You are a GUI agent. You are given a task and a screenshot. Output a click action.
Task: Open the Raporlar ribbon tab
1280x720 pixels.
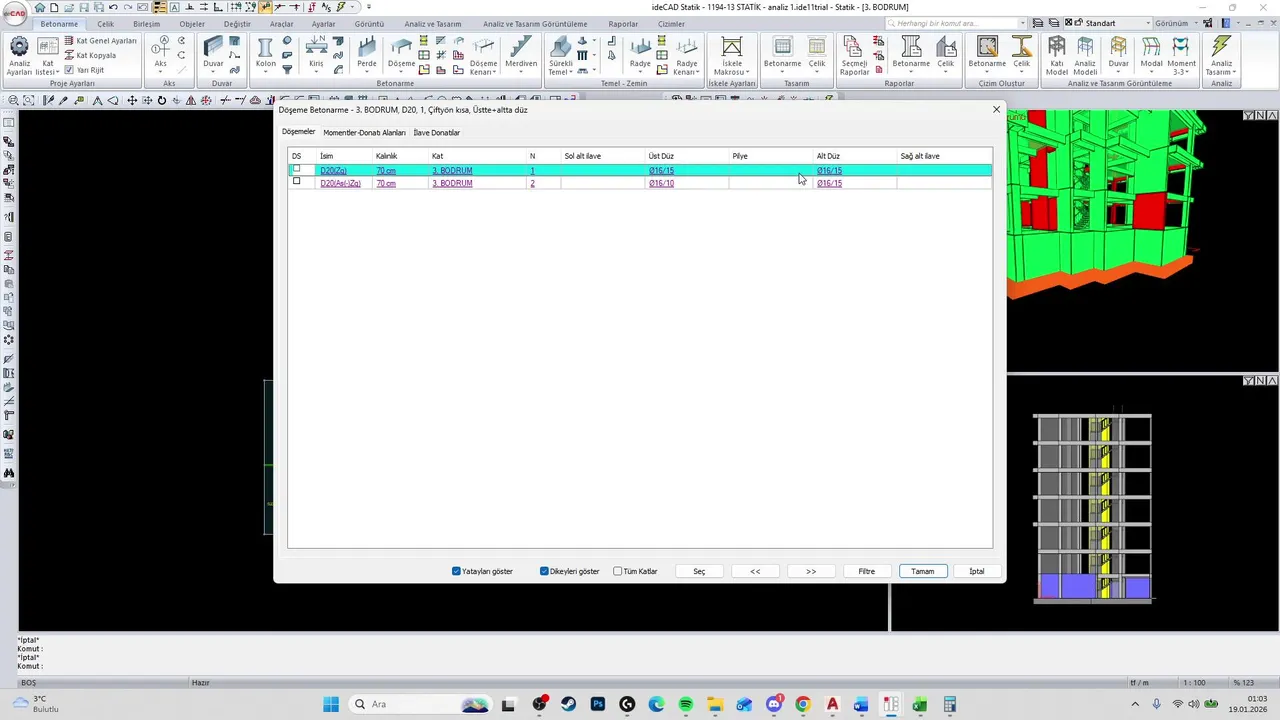click(623, 24)
